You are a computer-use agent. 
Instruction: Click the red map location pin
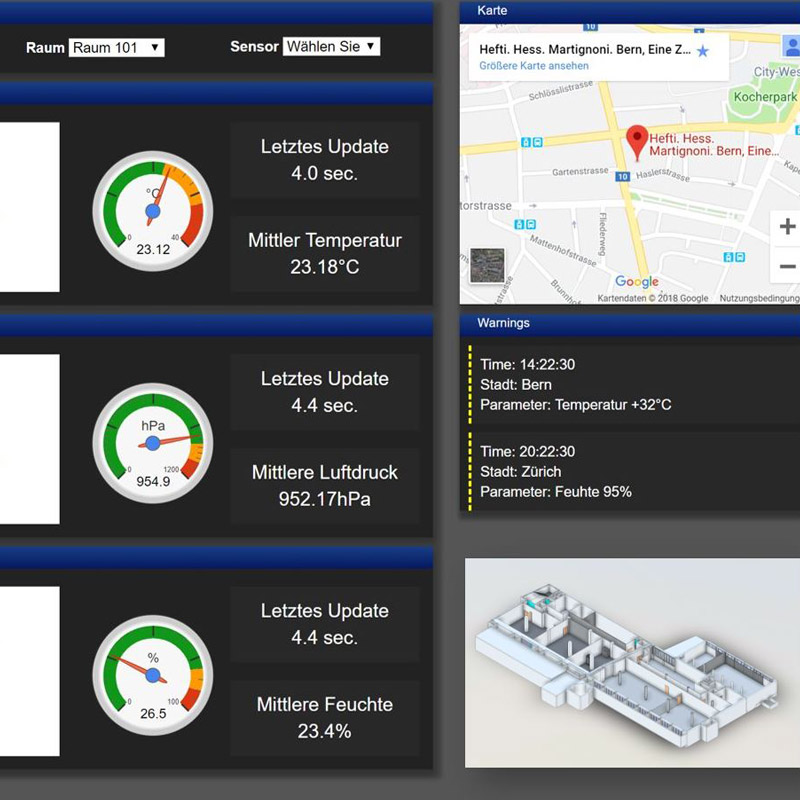tap(637, 142)
